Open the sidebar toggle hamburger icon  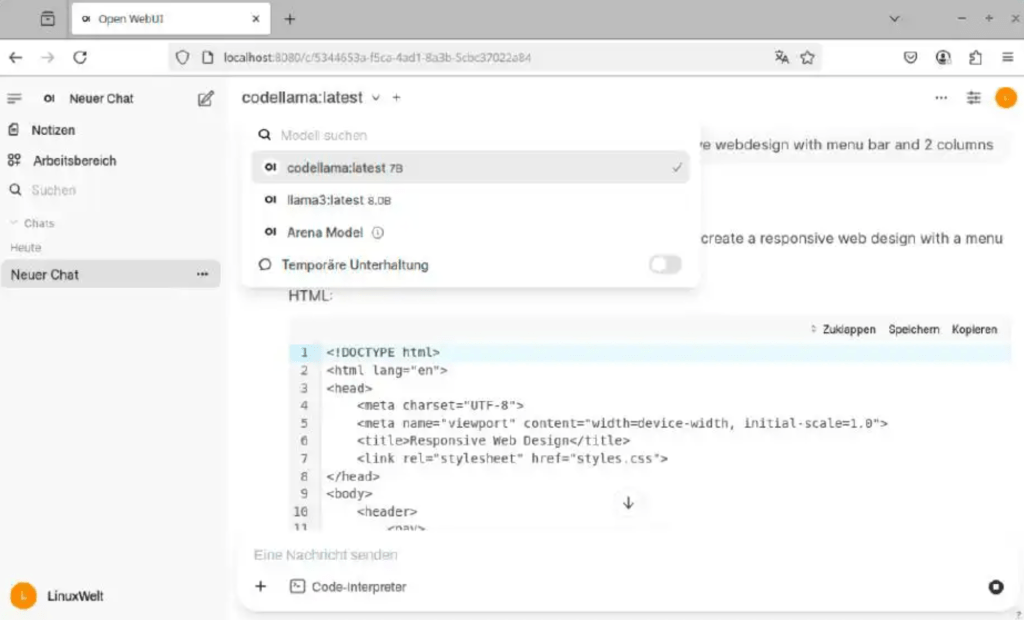coord(14,97)
